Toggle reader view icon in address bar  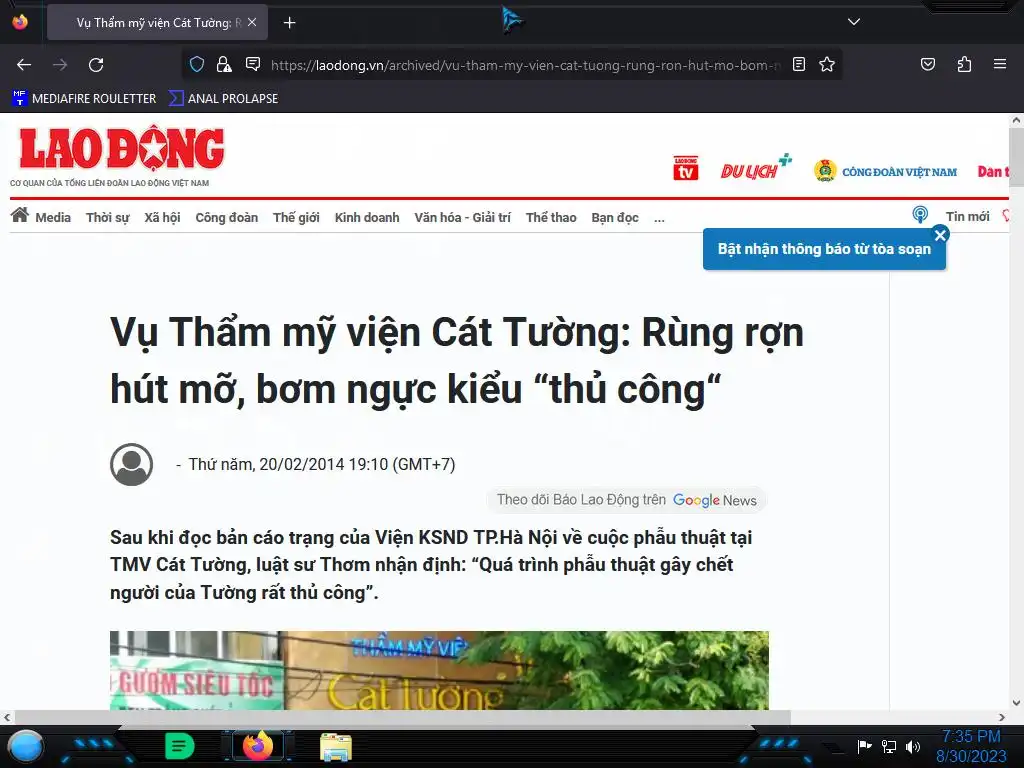[799, 64]
